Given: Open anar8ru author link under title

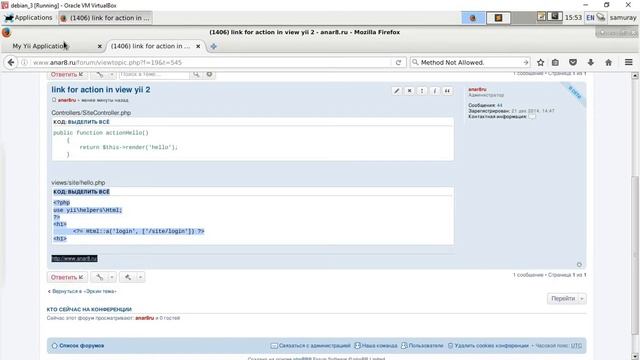Looking at the screenshot, I should pos(67,100).
